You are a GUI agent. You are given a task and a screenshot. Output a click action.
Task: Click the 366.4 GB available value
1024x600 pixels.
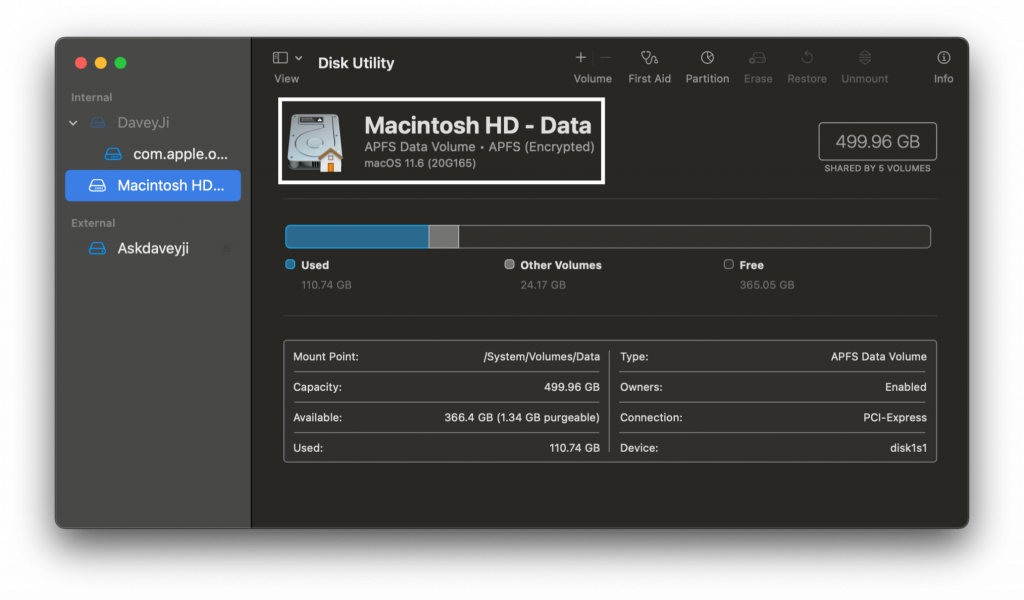(522, 417)
